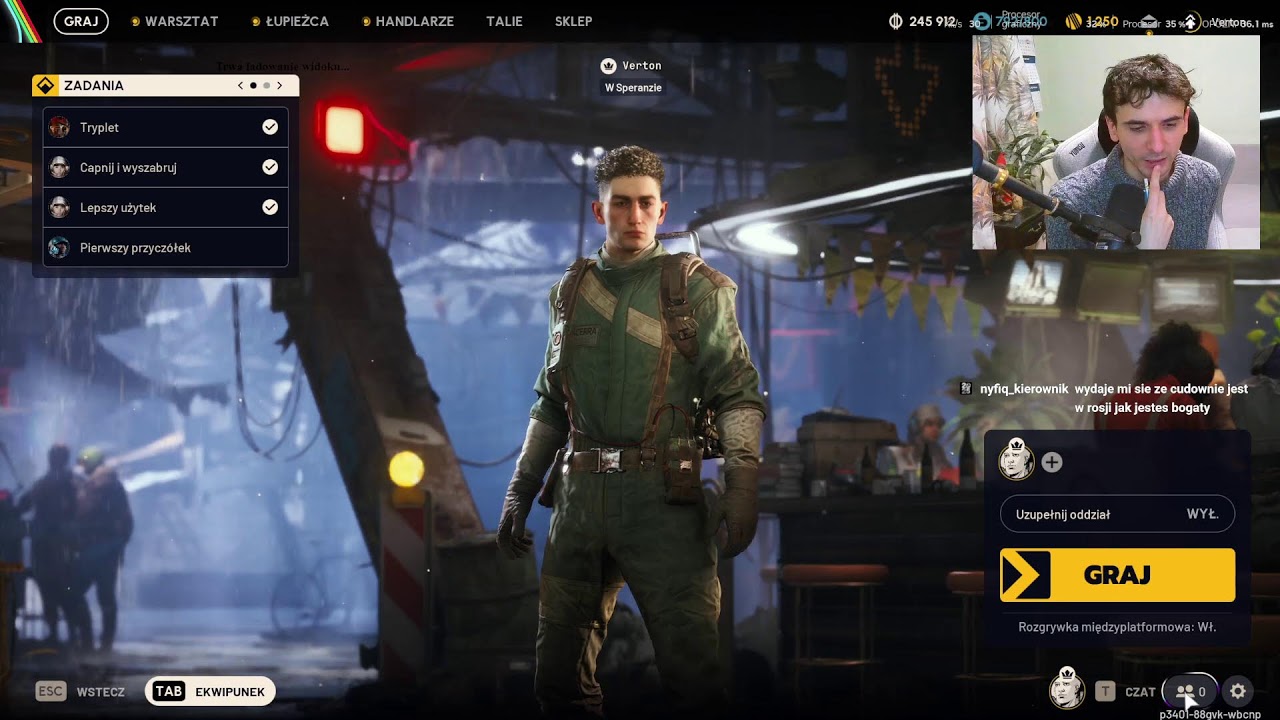Click the yellow 1 250 currency icon
1280x720 pixels.
(x=1074, y=21)
